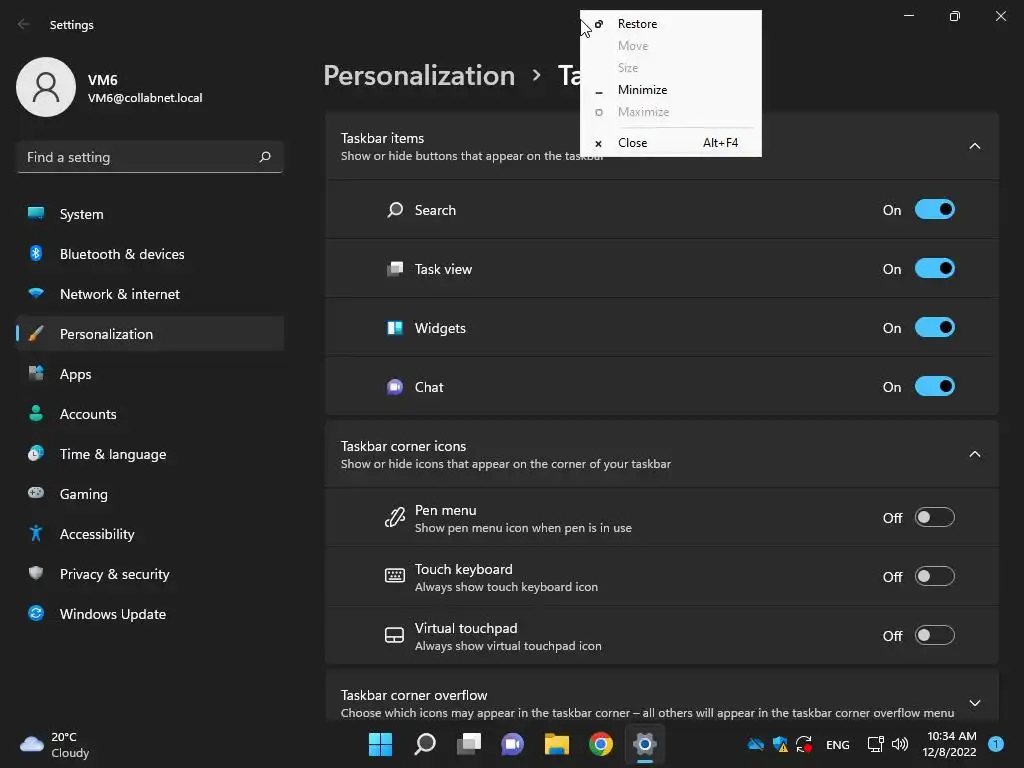Click Personalization breadcrumb link
The image size is (1024, 768).
pos(419,75)
